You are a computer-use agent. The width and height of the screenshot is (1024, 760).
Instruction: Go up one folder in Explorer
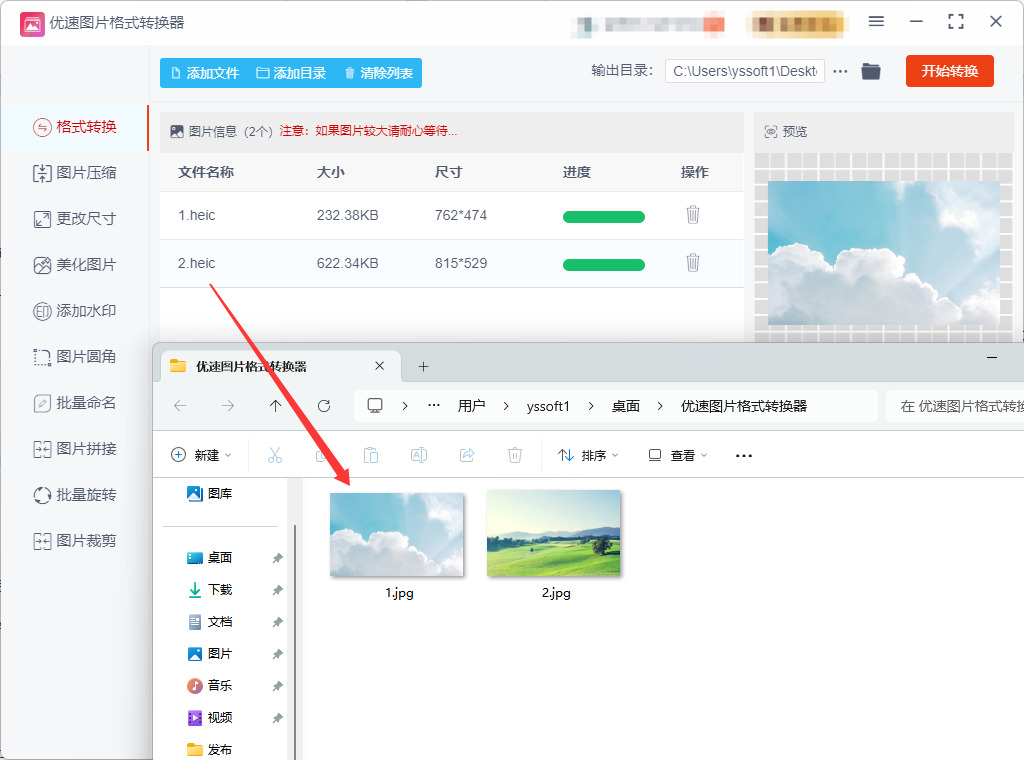click(276, 406)
